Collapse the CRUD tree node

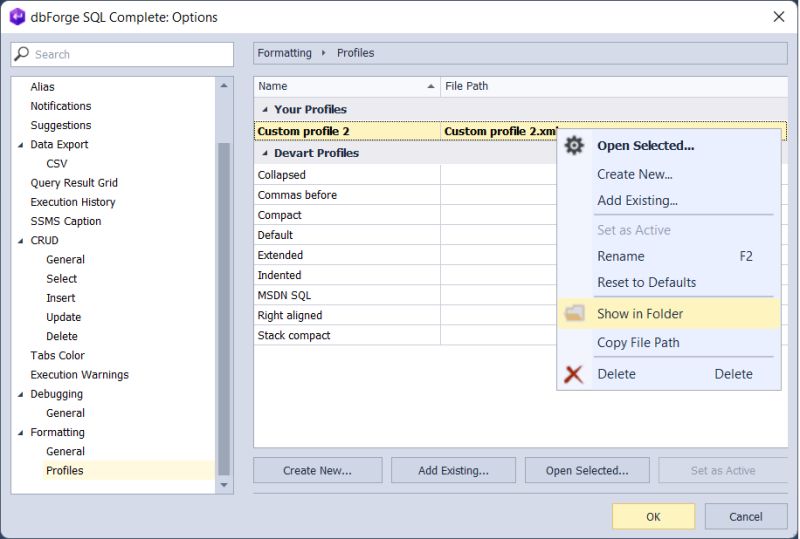[x=20, y=241]
